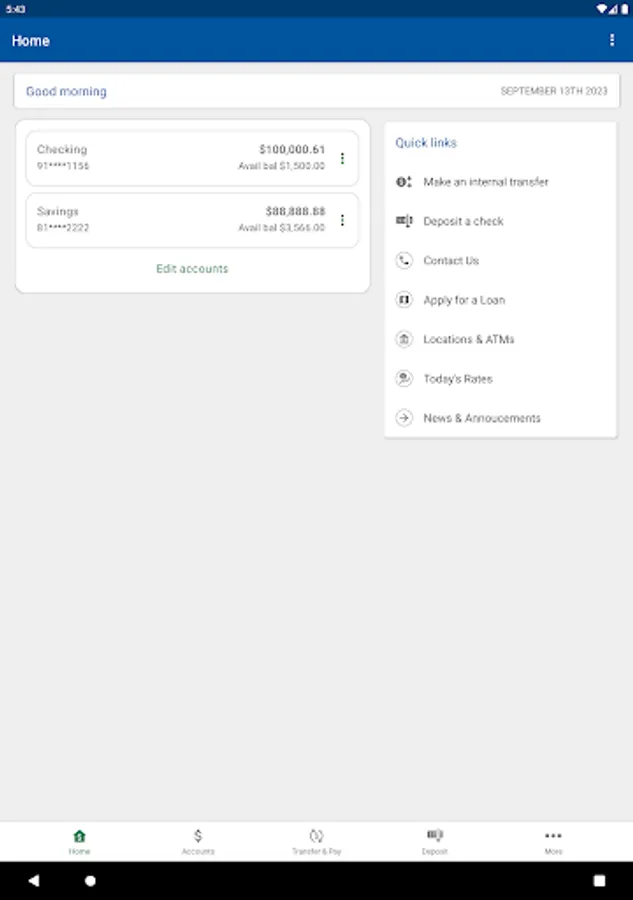Image resolution: width=633 pixels, height=900 pixels.
Task: Tap the Contact Us phone icon
Action: (x=404, y=261)
